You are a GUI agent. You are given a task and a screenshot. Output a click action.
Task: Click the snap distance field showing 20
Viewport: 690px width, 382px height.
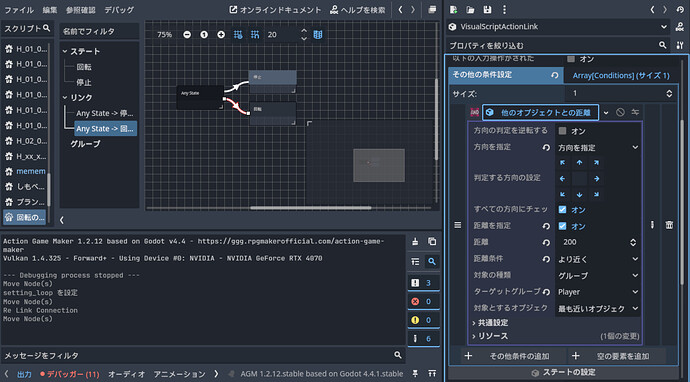coord(282,34)
